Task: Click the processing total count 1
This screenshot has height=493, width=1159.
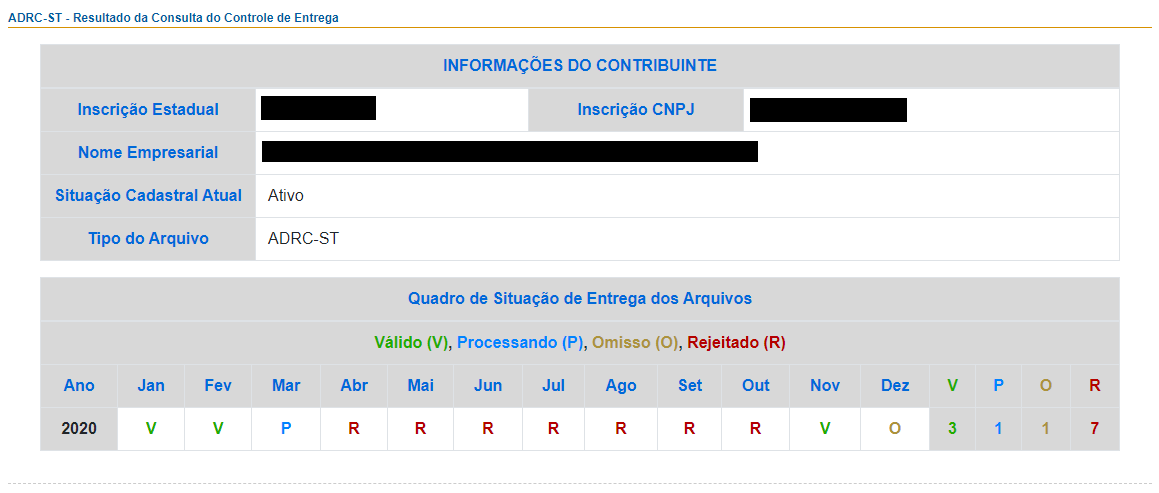Action: click(999, 429)
